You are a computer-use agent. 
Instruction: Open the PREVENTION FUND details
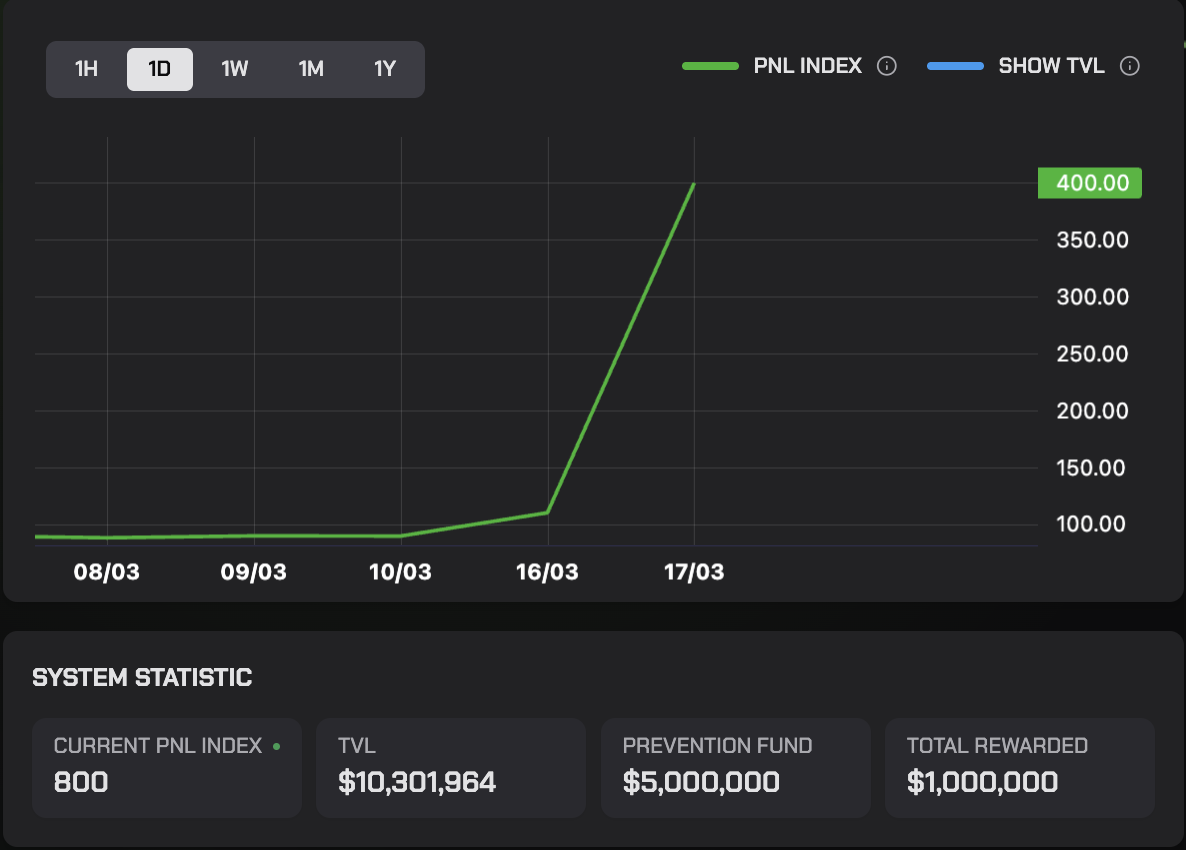point(735,768)
